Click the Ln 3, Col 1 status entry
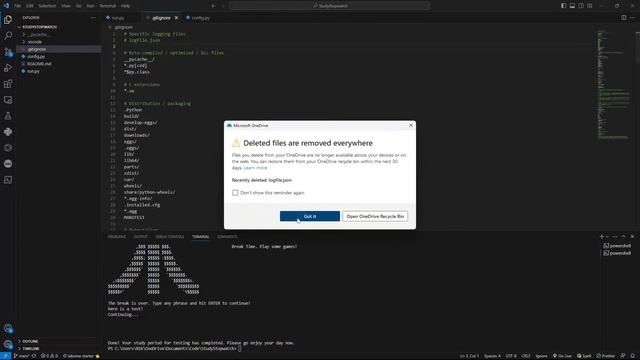Screen dimensions: 640x360 [469, 356]
